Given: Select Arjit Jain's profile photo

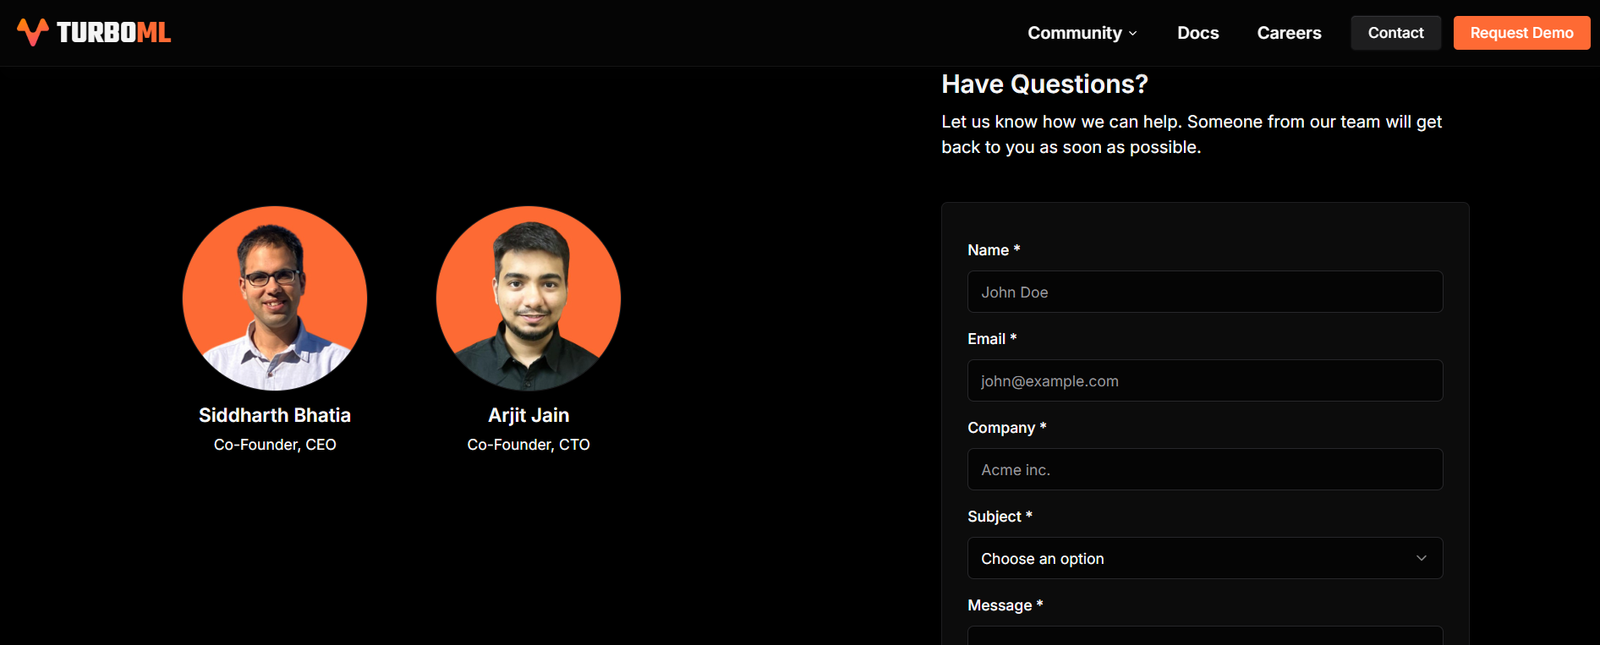Looking at the screenshot, I should [528, 298].
